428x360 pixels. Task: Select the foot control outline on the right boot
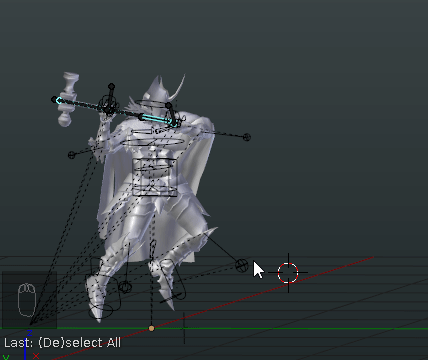tap(172, 280)
